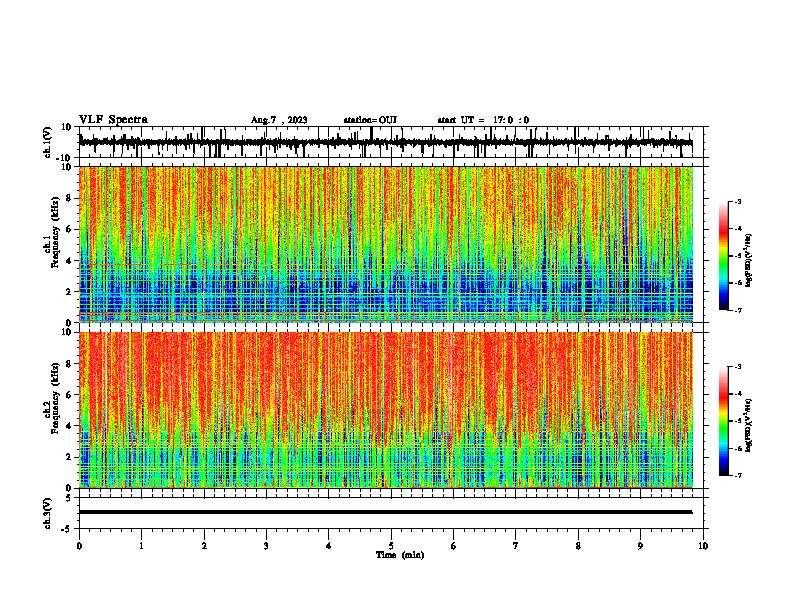Click inside the ch.1 spectrogram panel
This screenshot has width=792, height=612.
click(386, 244)
